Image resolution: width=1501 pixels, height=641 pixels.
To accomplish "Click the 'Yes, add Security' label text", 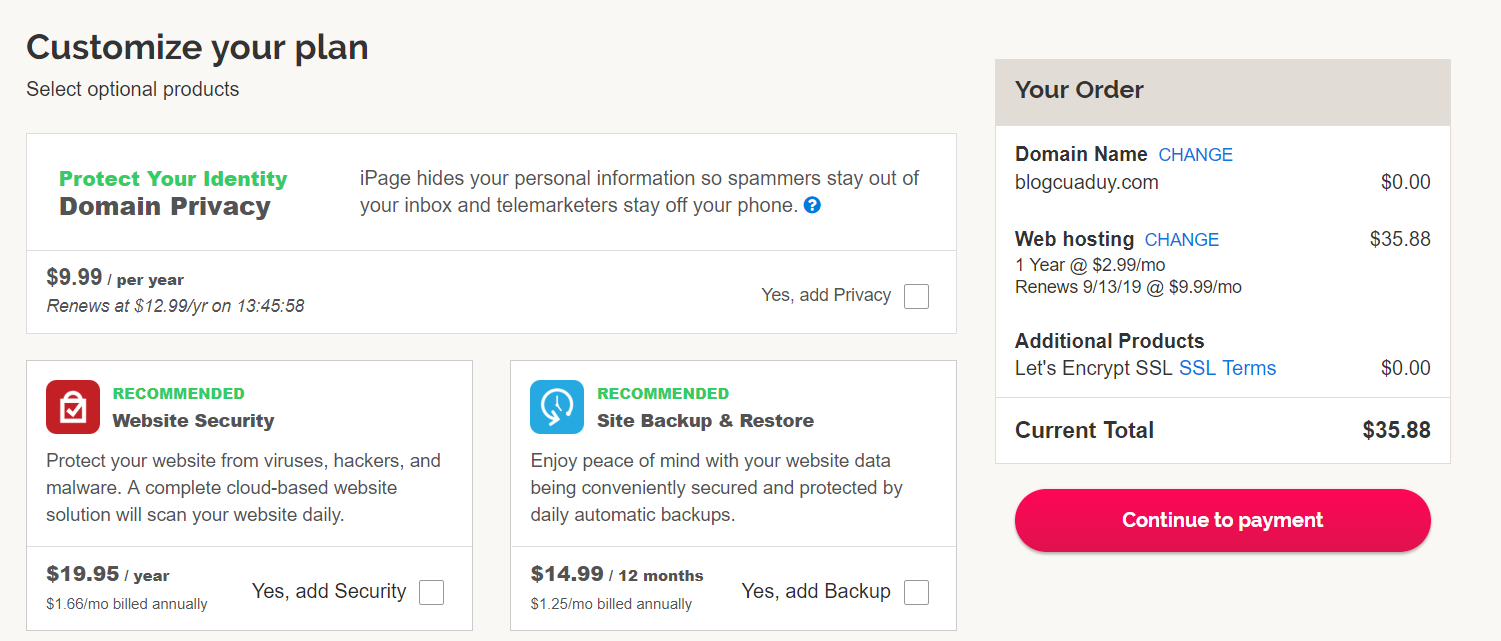I will 329,591.
